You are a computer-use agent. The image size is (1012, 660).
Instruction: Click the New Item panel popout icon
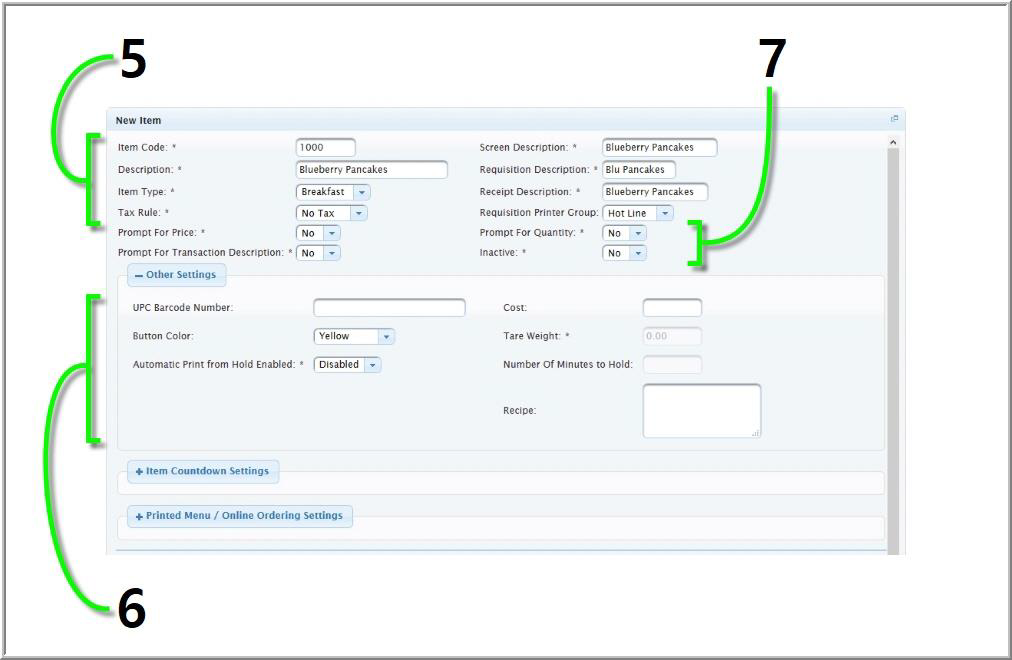click(x=895, y=119)
